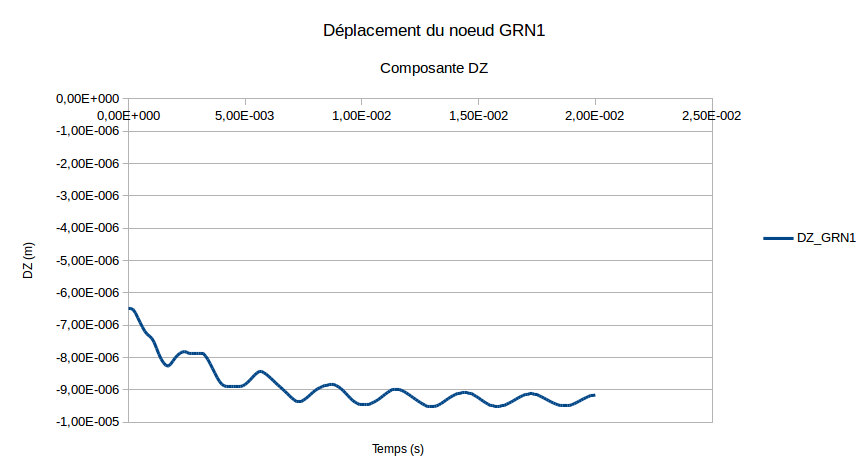Click the starting point of the DZ_GRN1 curve
Image resolution: width=868 pixels, height=476 pixels.
point(130,308)
